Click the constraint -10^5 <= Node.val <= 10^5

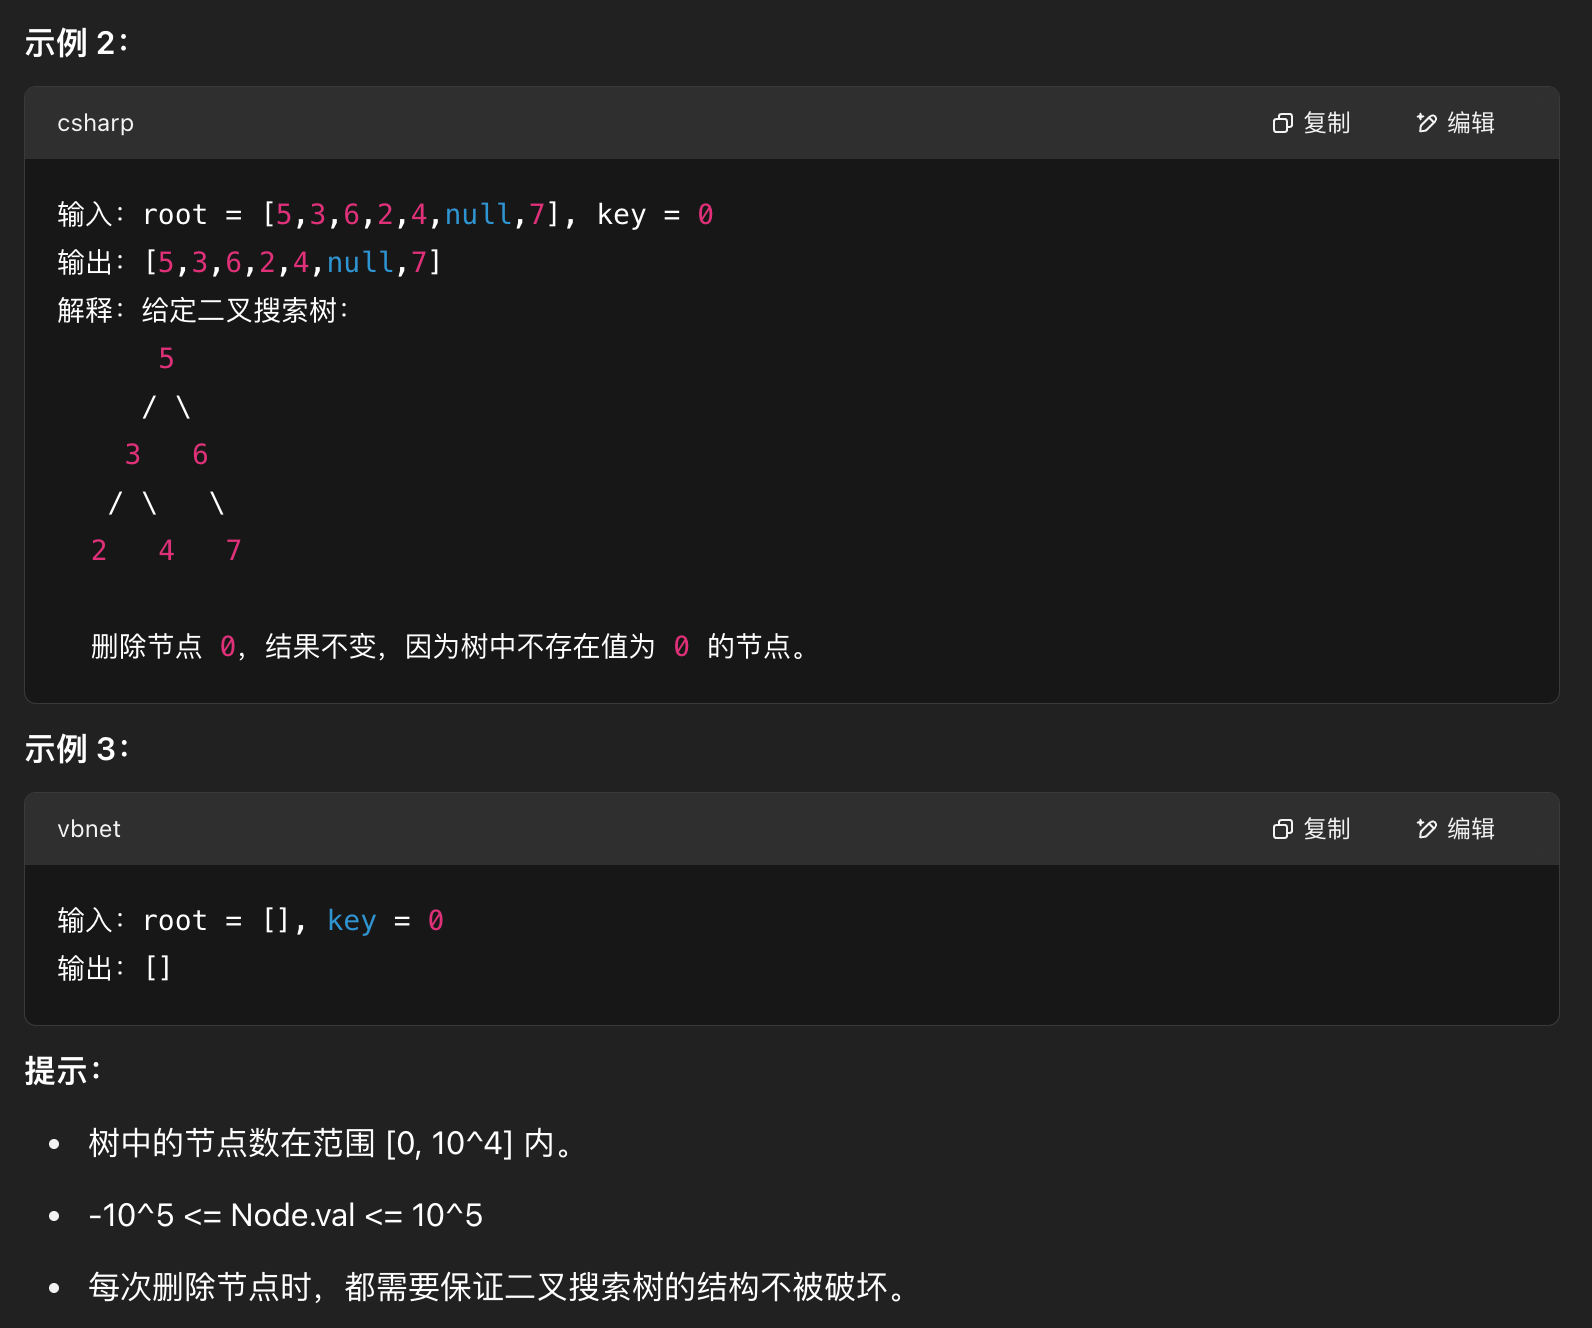pos(285,1214)
